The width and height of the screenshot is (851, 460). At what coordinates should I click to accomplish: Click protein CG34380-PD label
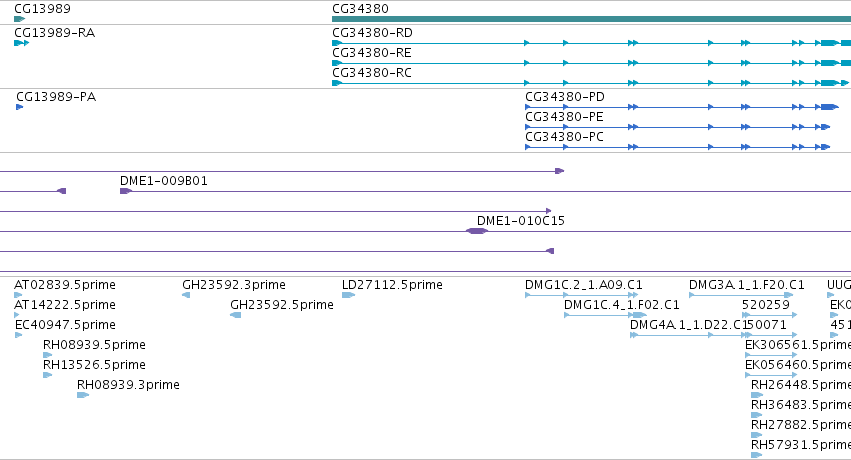(565, 97)
